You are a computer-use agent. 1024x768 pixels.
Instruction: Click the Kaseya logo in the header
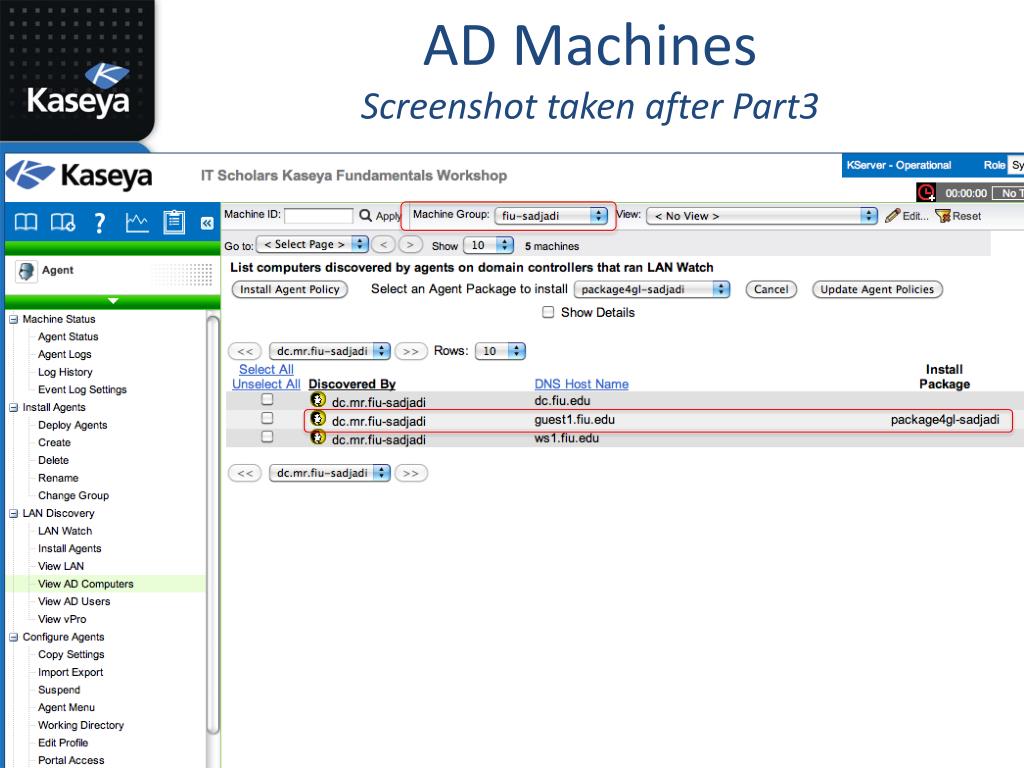click(80, 175)
